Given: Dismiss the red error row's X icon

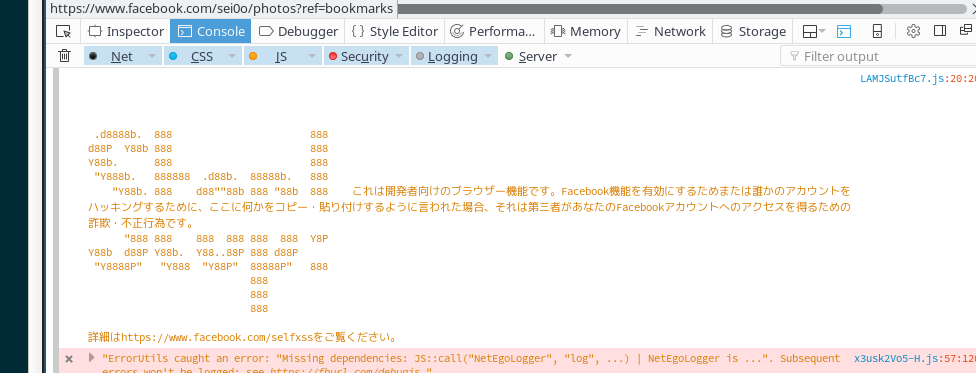Looking at the screenshot, I should coord(69,359).
